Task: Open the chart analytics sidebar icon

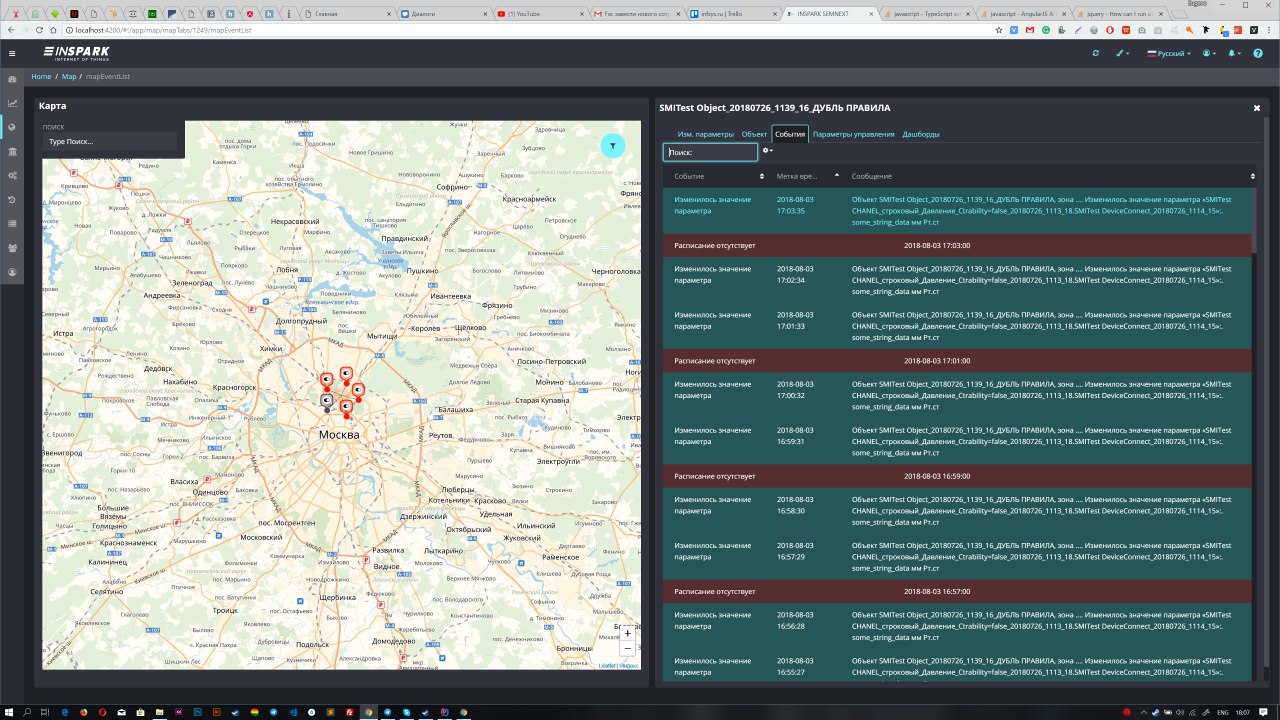Action: (x=12, y=103)
